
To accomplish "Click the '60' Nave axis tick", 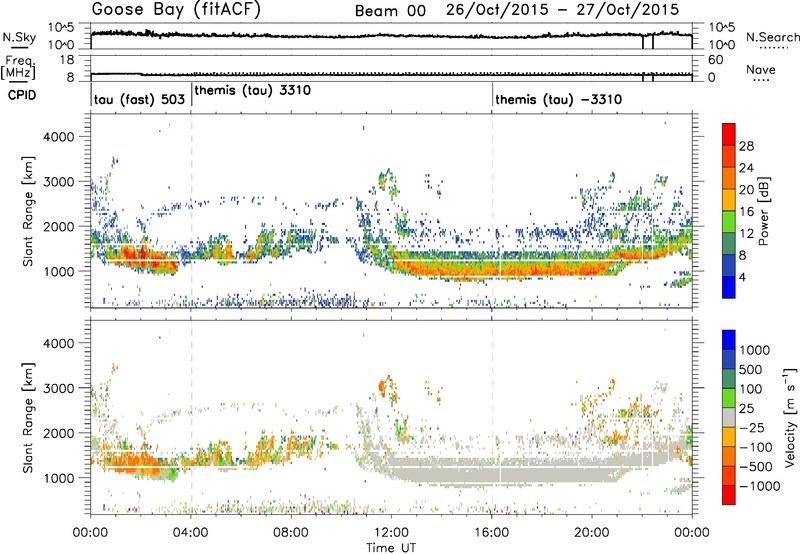I will tap(715, 60).
